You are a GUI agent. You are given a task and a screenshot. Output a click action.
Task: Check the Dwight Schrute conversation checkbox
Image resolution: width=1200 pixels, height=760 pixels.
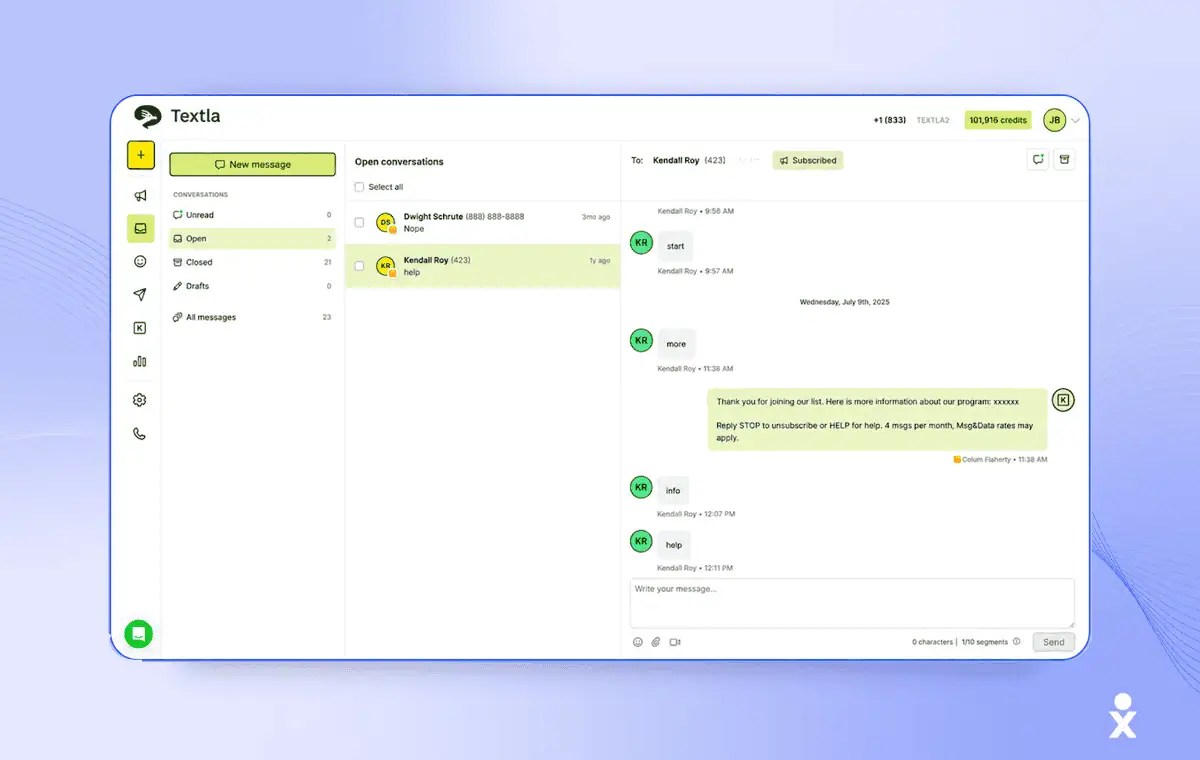(360, 222)
